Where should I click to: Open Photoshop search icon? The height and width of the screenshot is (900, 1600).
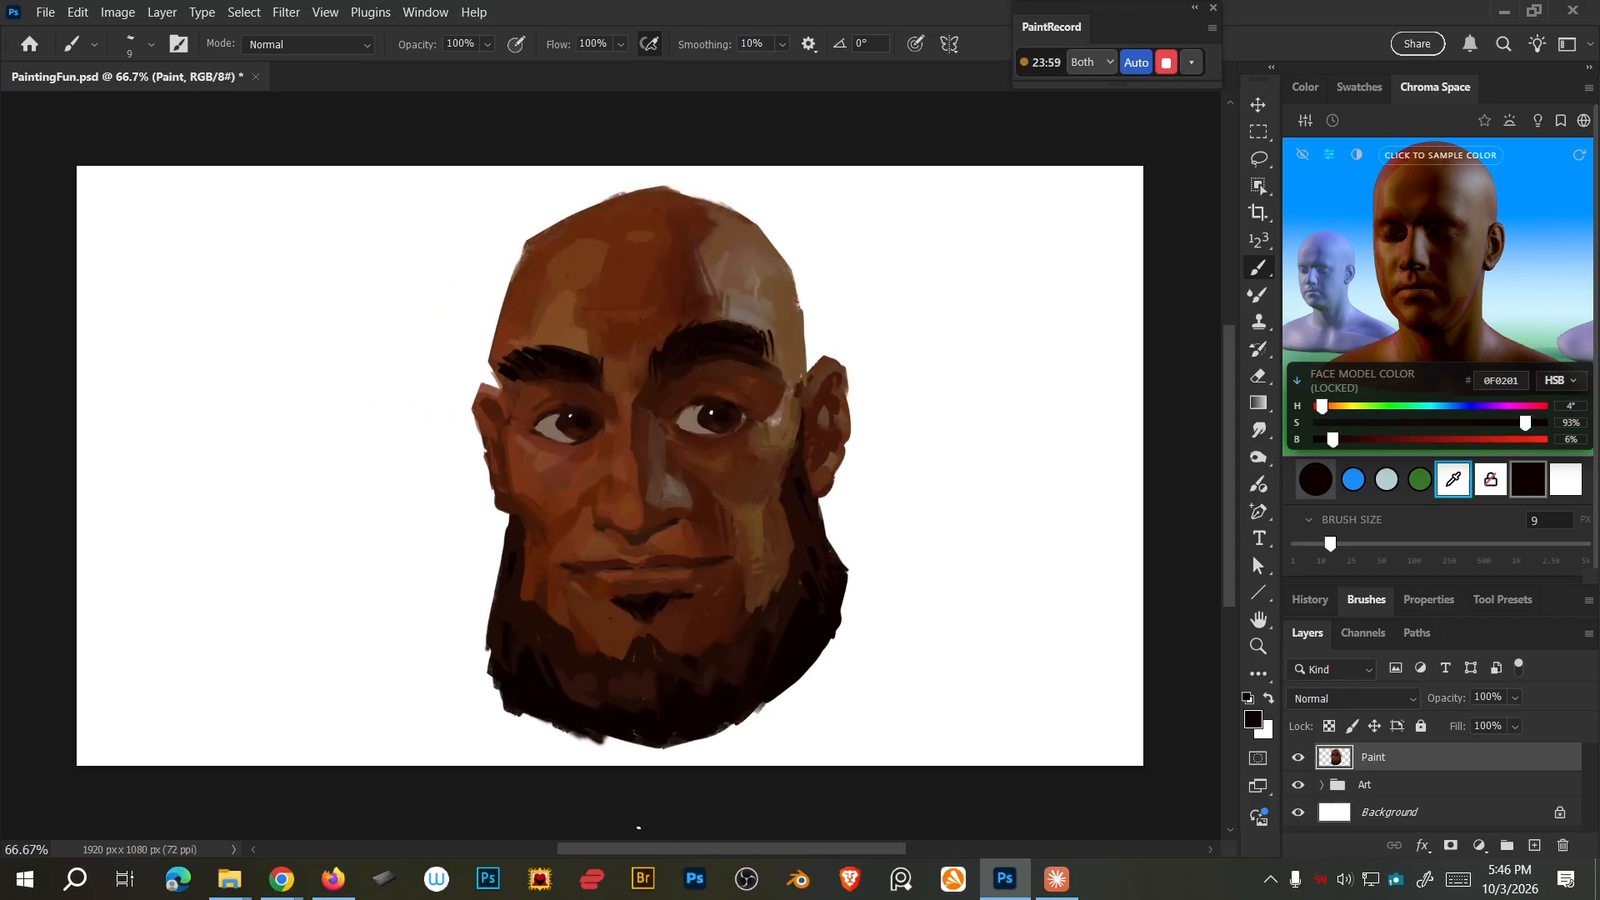(1503, 44)
